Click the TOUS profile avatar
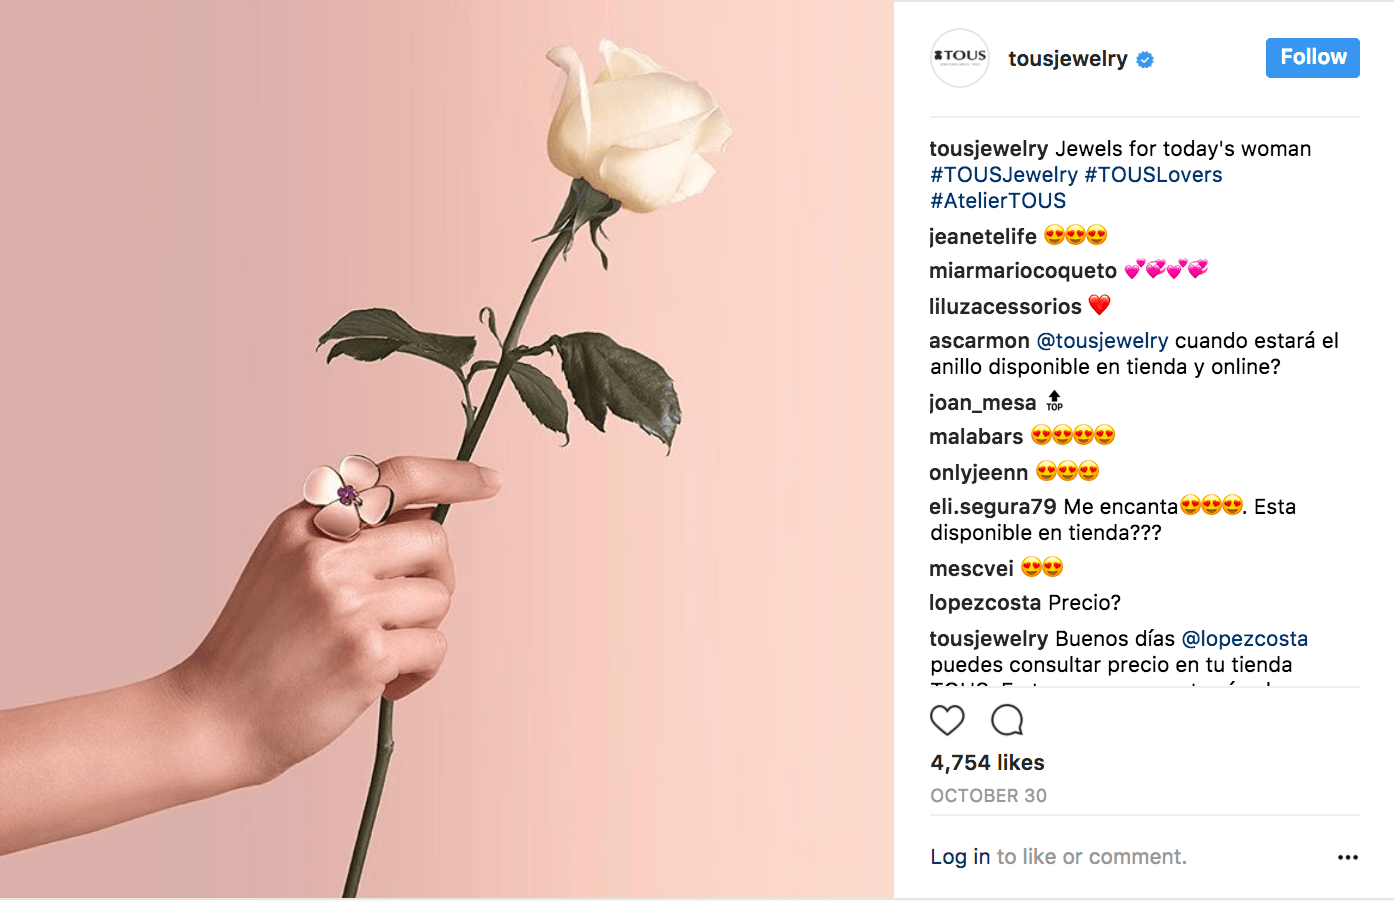Viewport: 1394px width, 902px height. 960,58
